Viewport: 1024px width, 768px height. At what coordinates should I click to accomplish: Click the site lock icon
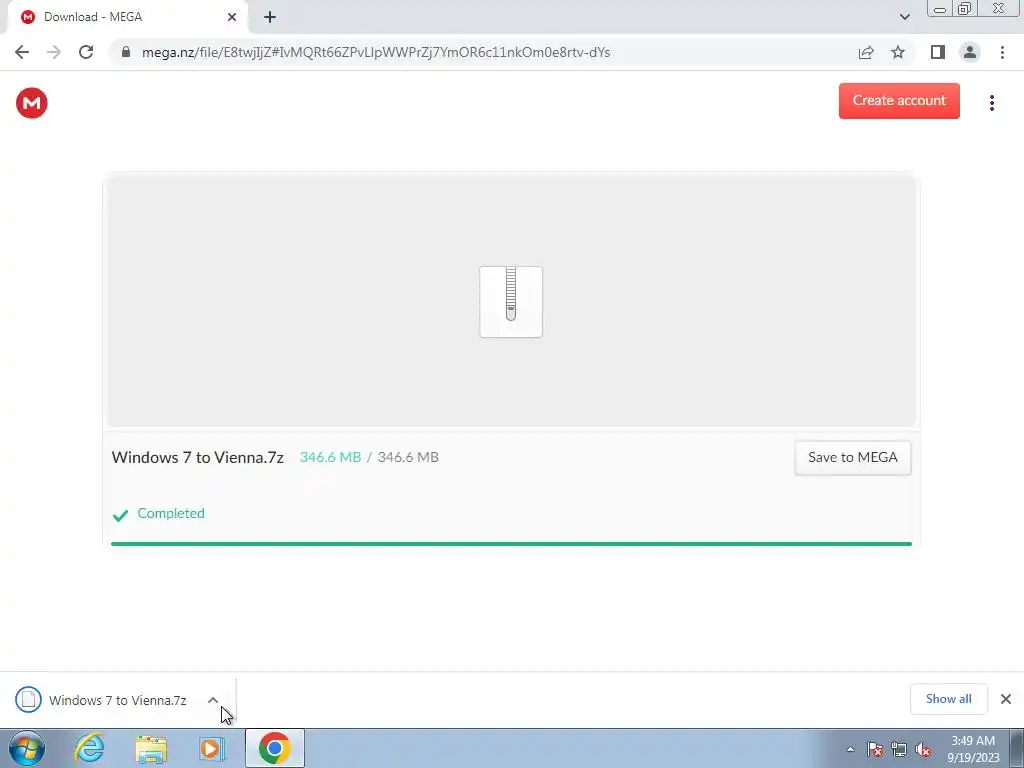126,52
